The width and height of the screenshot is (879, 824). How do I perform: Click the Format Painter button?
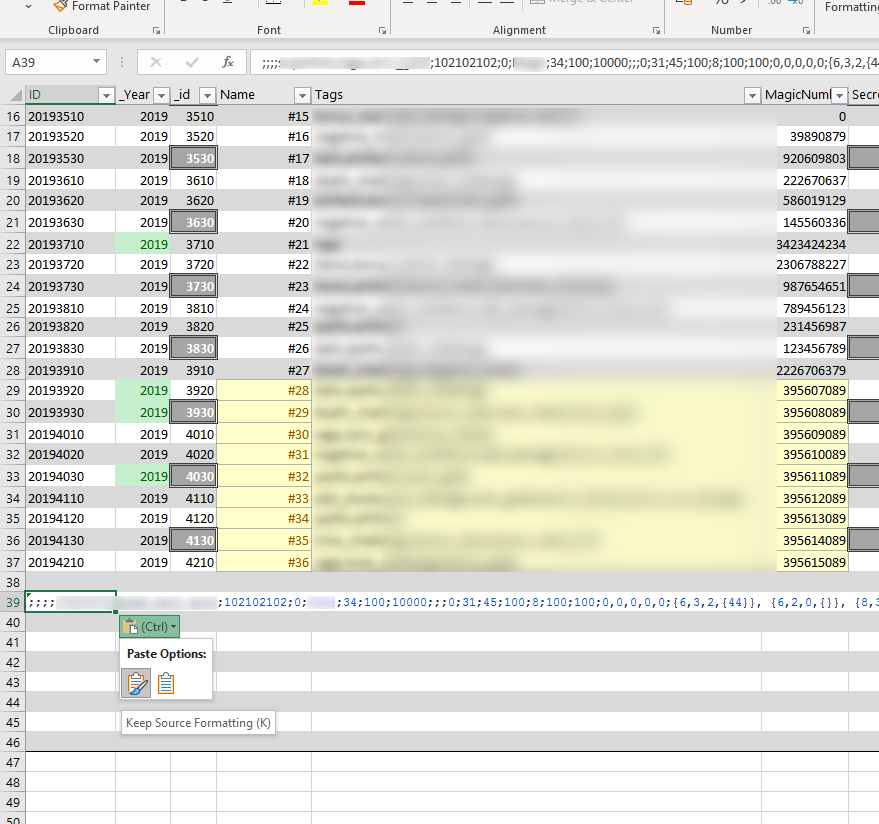[x=101, y=6]
